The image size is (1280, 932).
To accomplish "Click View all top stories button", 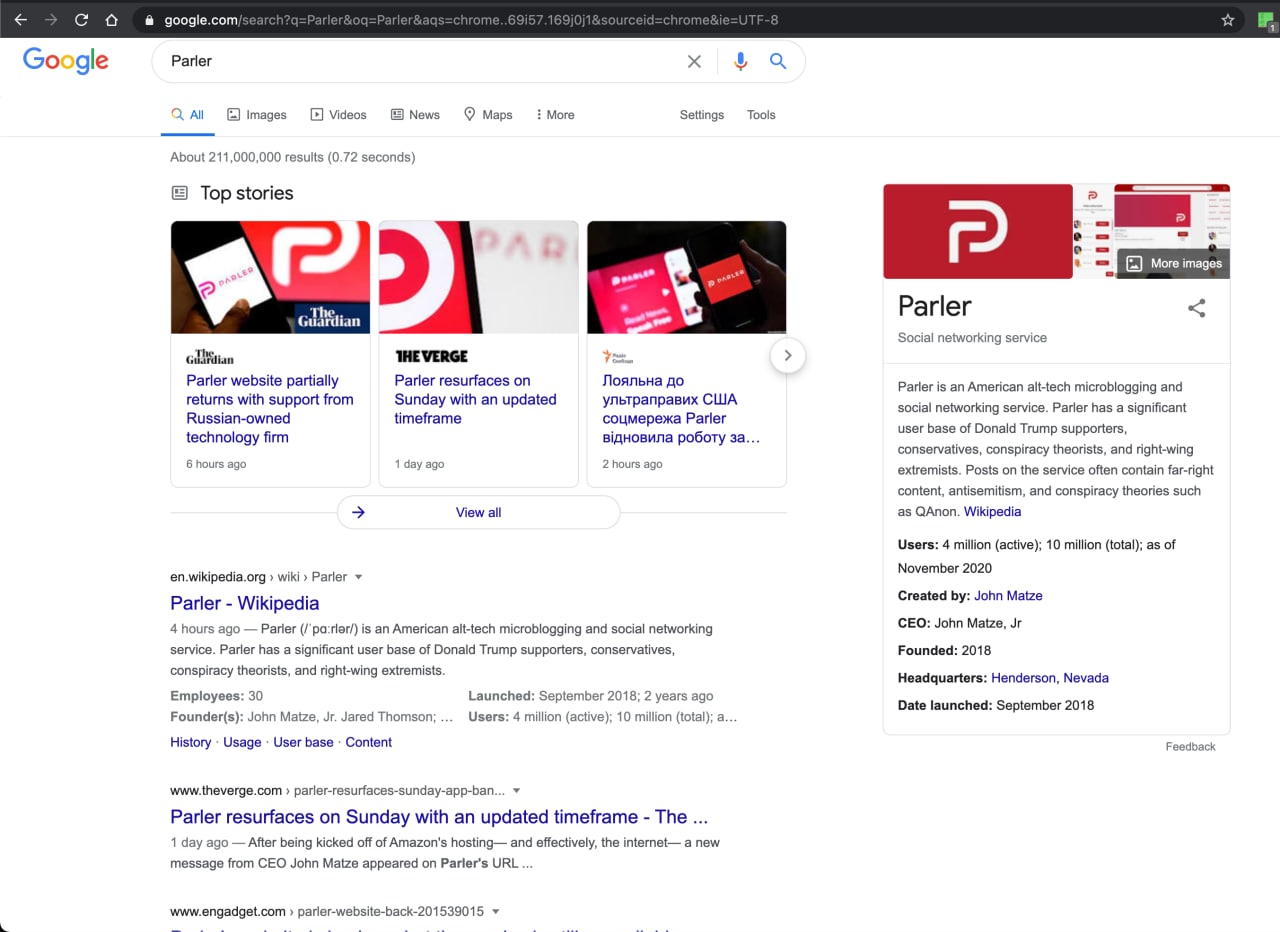I will click(x=478, y=512).
